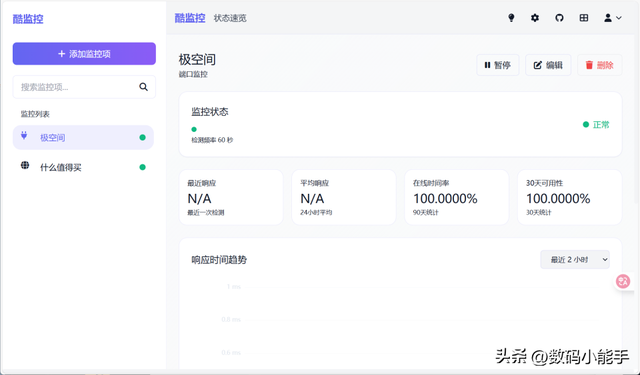This screenshot has width=640, height=375.
Task: Click the 添加监控项 button
Action: click(x=84, y=53)
